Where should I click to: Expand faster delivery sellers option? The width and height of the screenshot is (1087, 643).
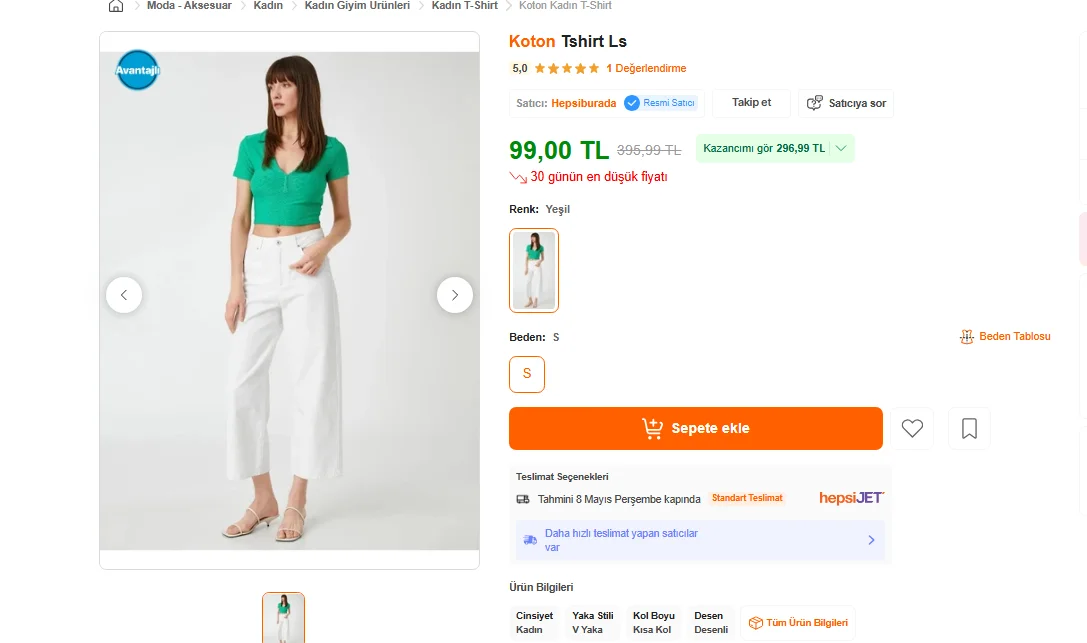click(x=699, y=540)
